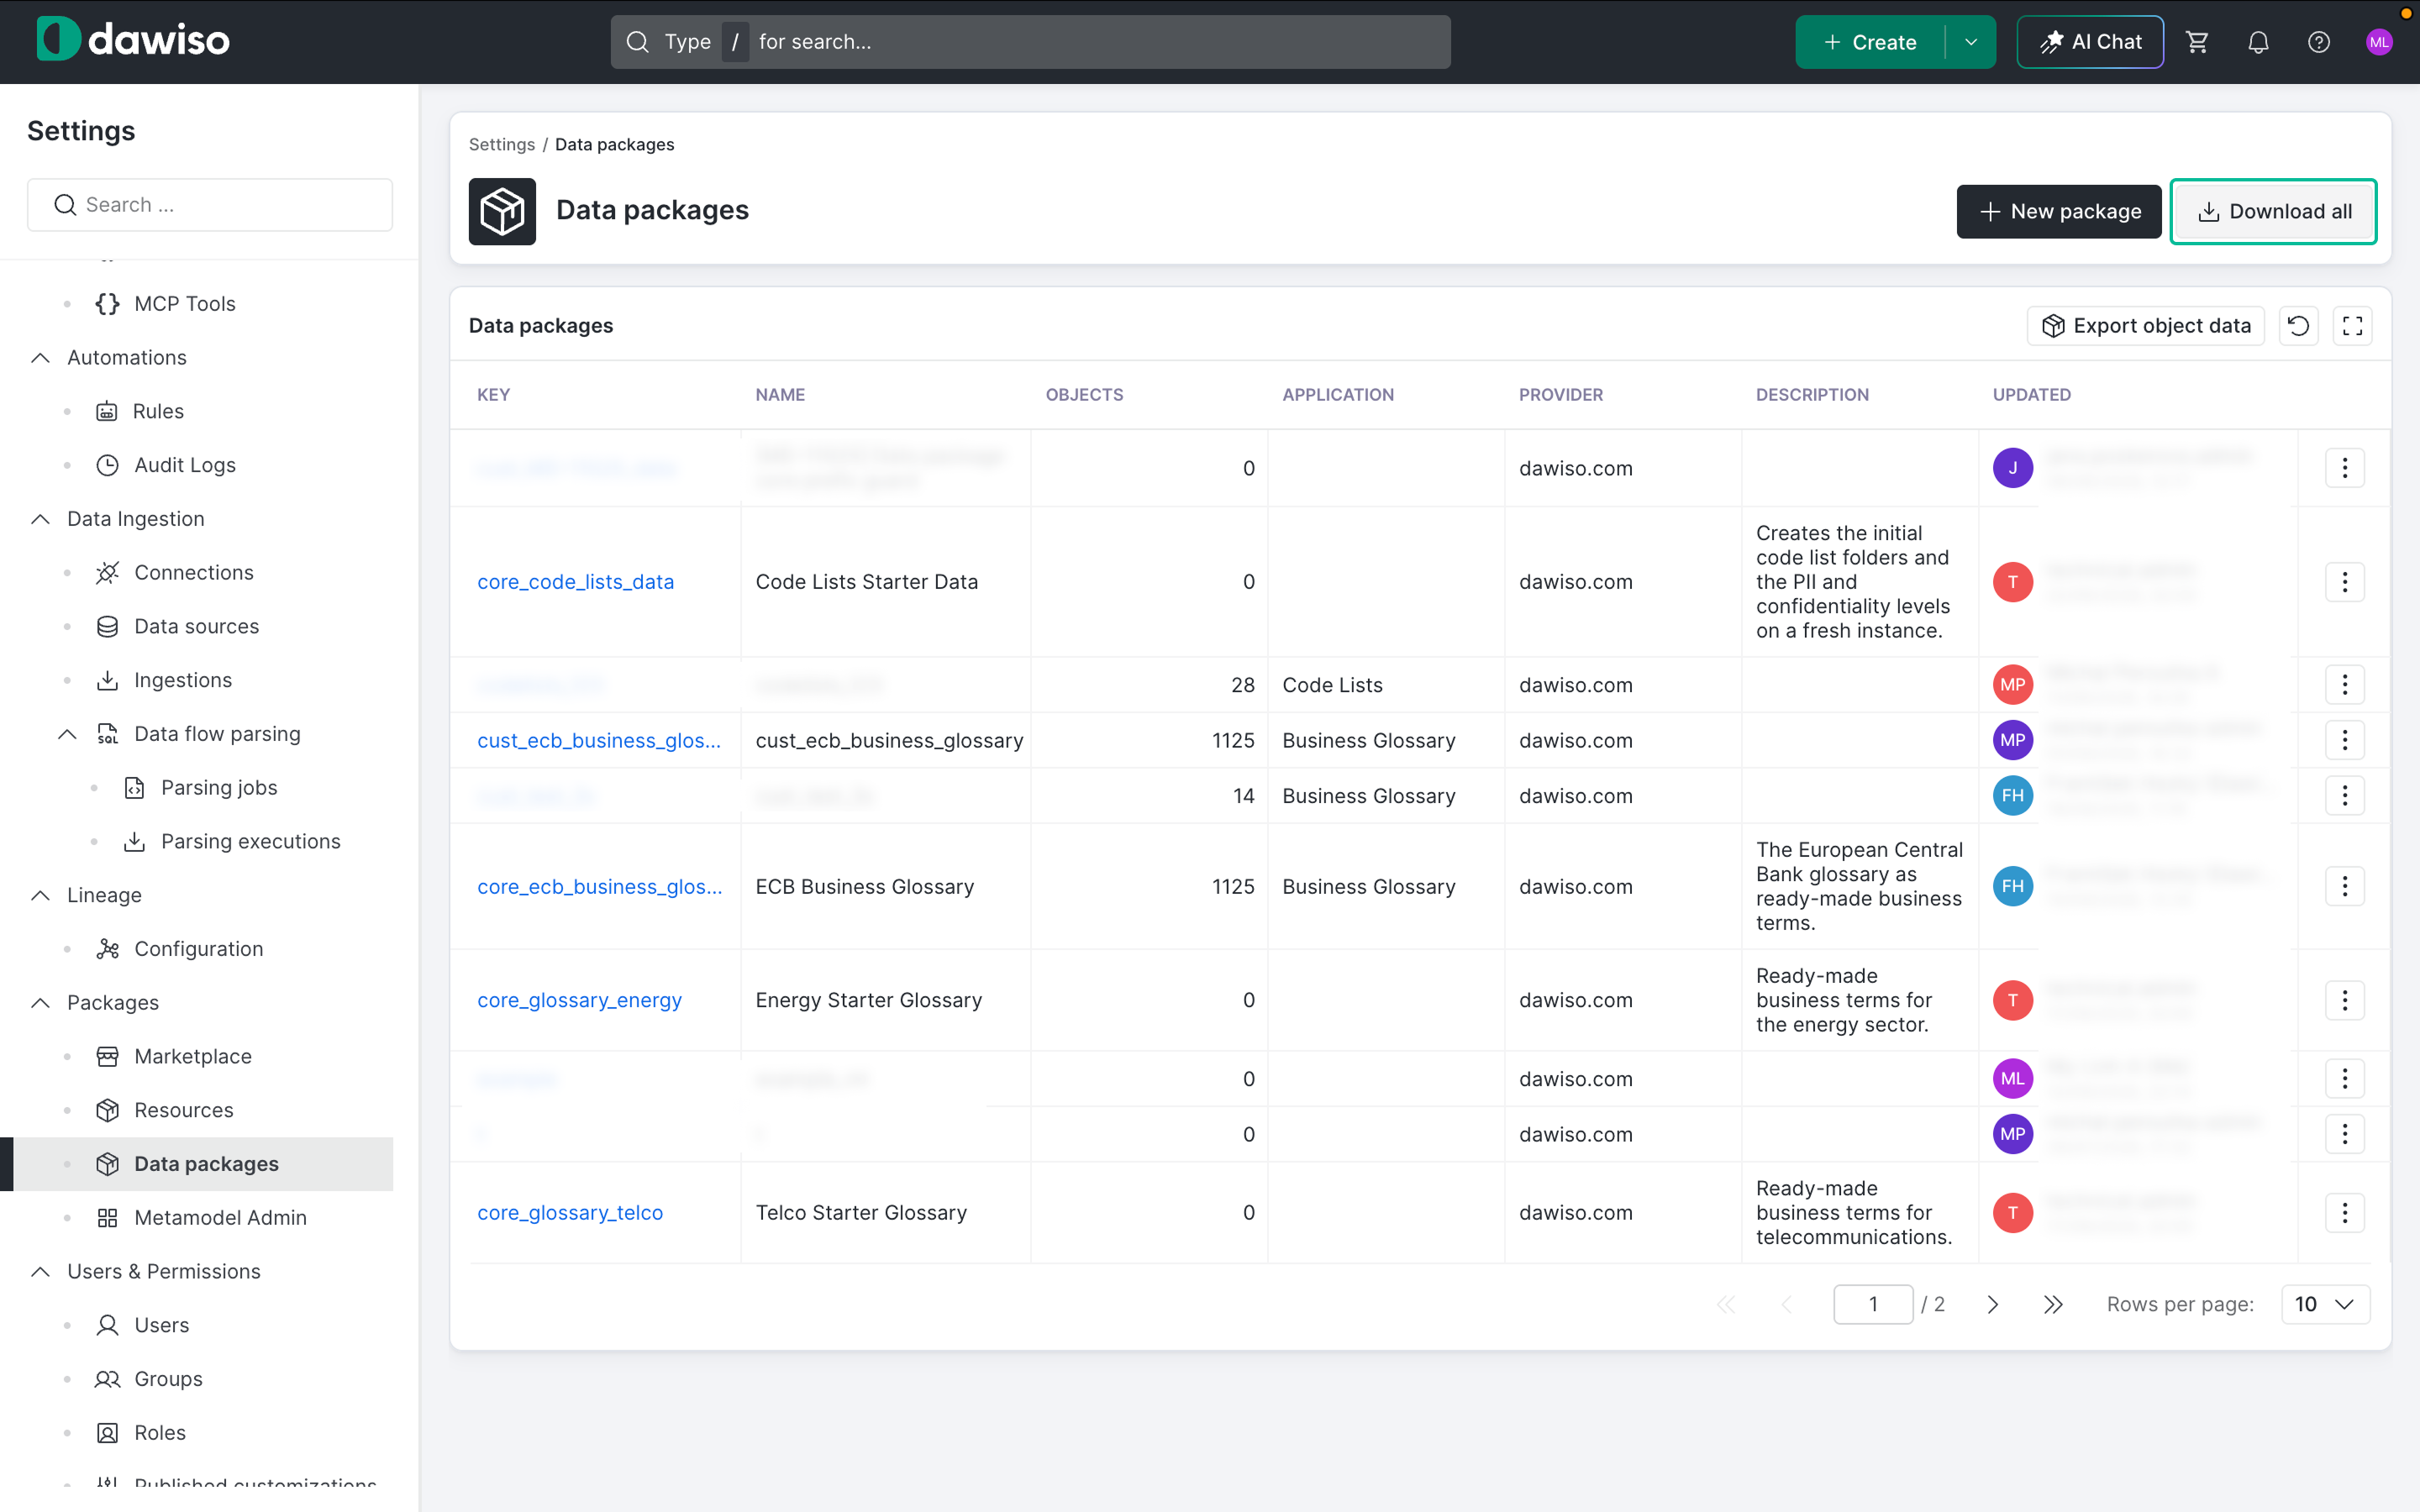Open row actions for first table row
2420x1512 pixels.
(2344, 468)
